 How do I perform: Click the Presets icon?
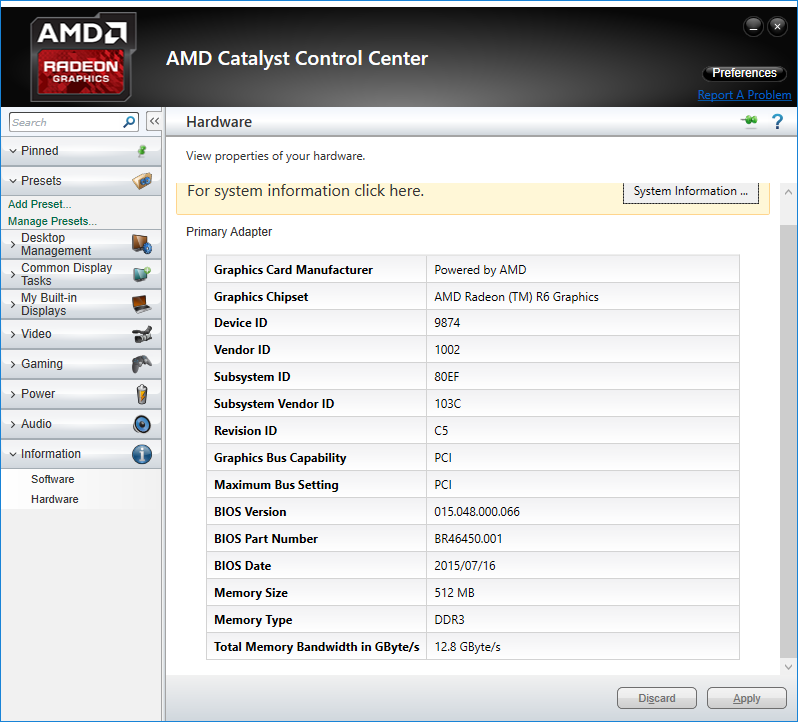coord(142,181)
